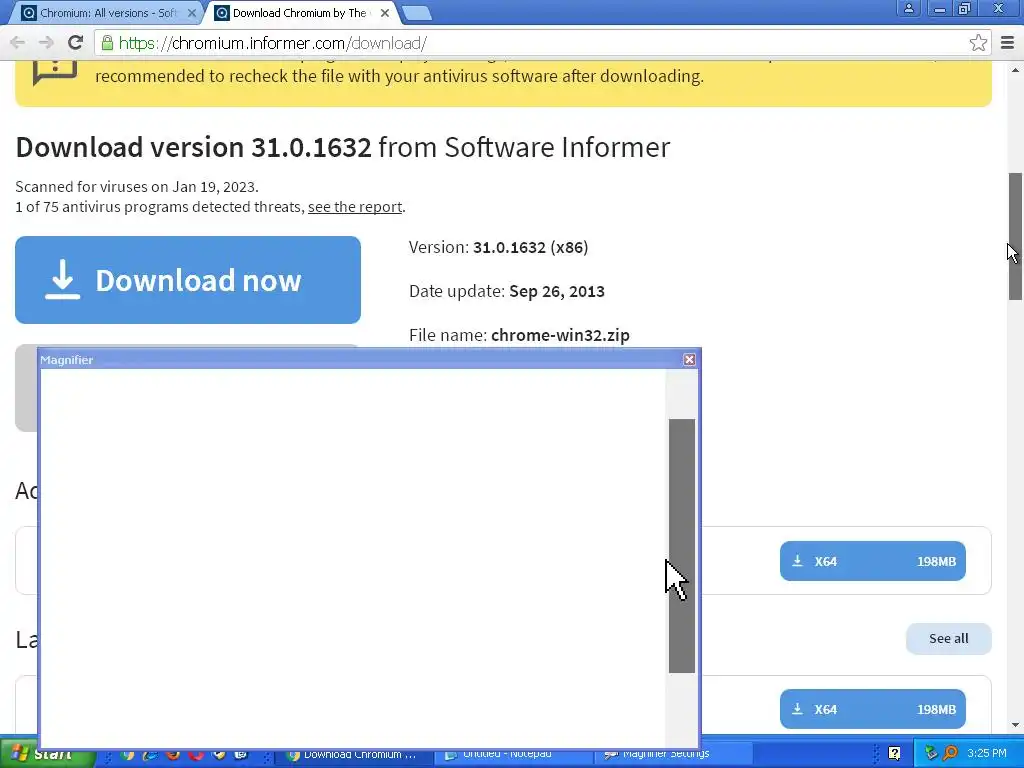Click the X64 198MB button above See all

click(872, 561)
